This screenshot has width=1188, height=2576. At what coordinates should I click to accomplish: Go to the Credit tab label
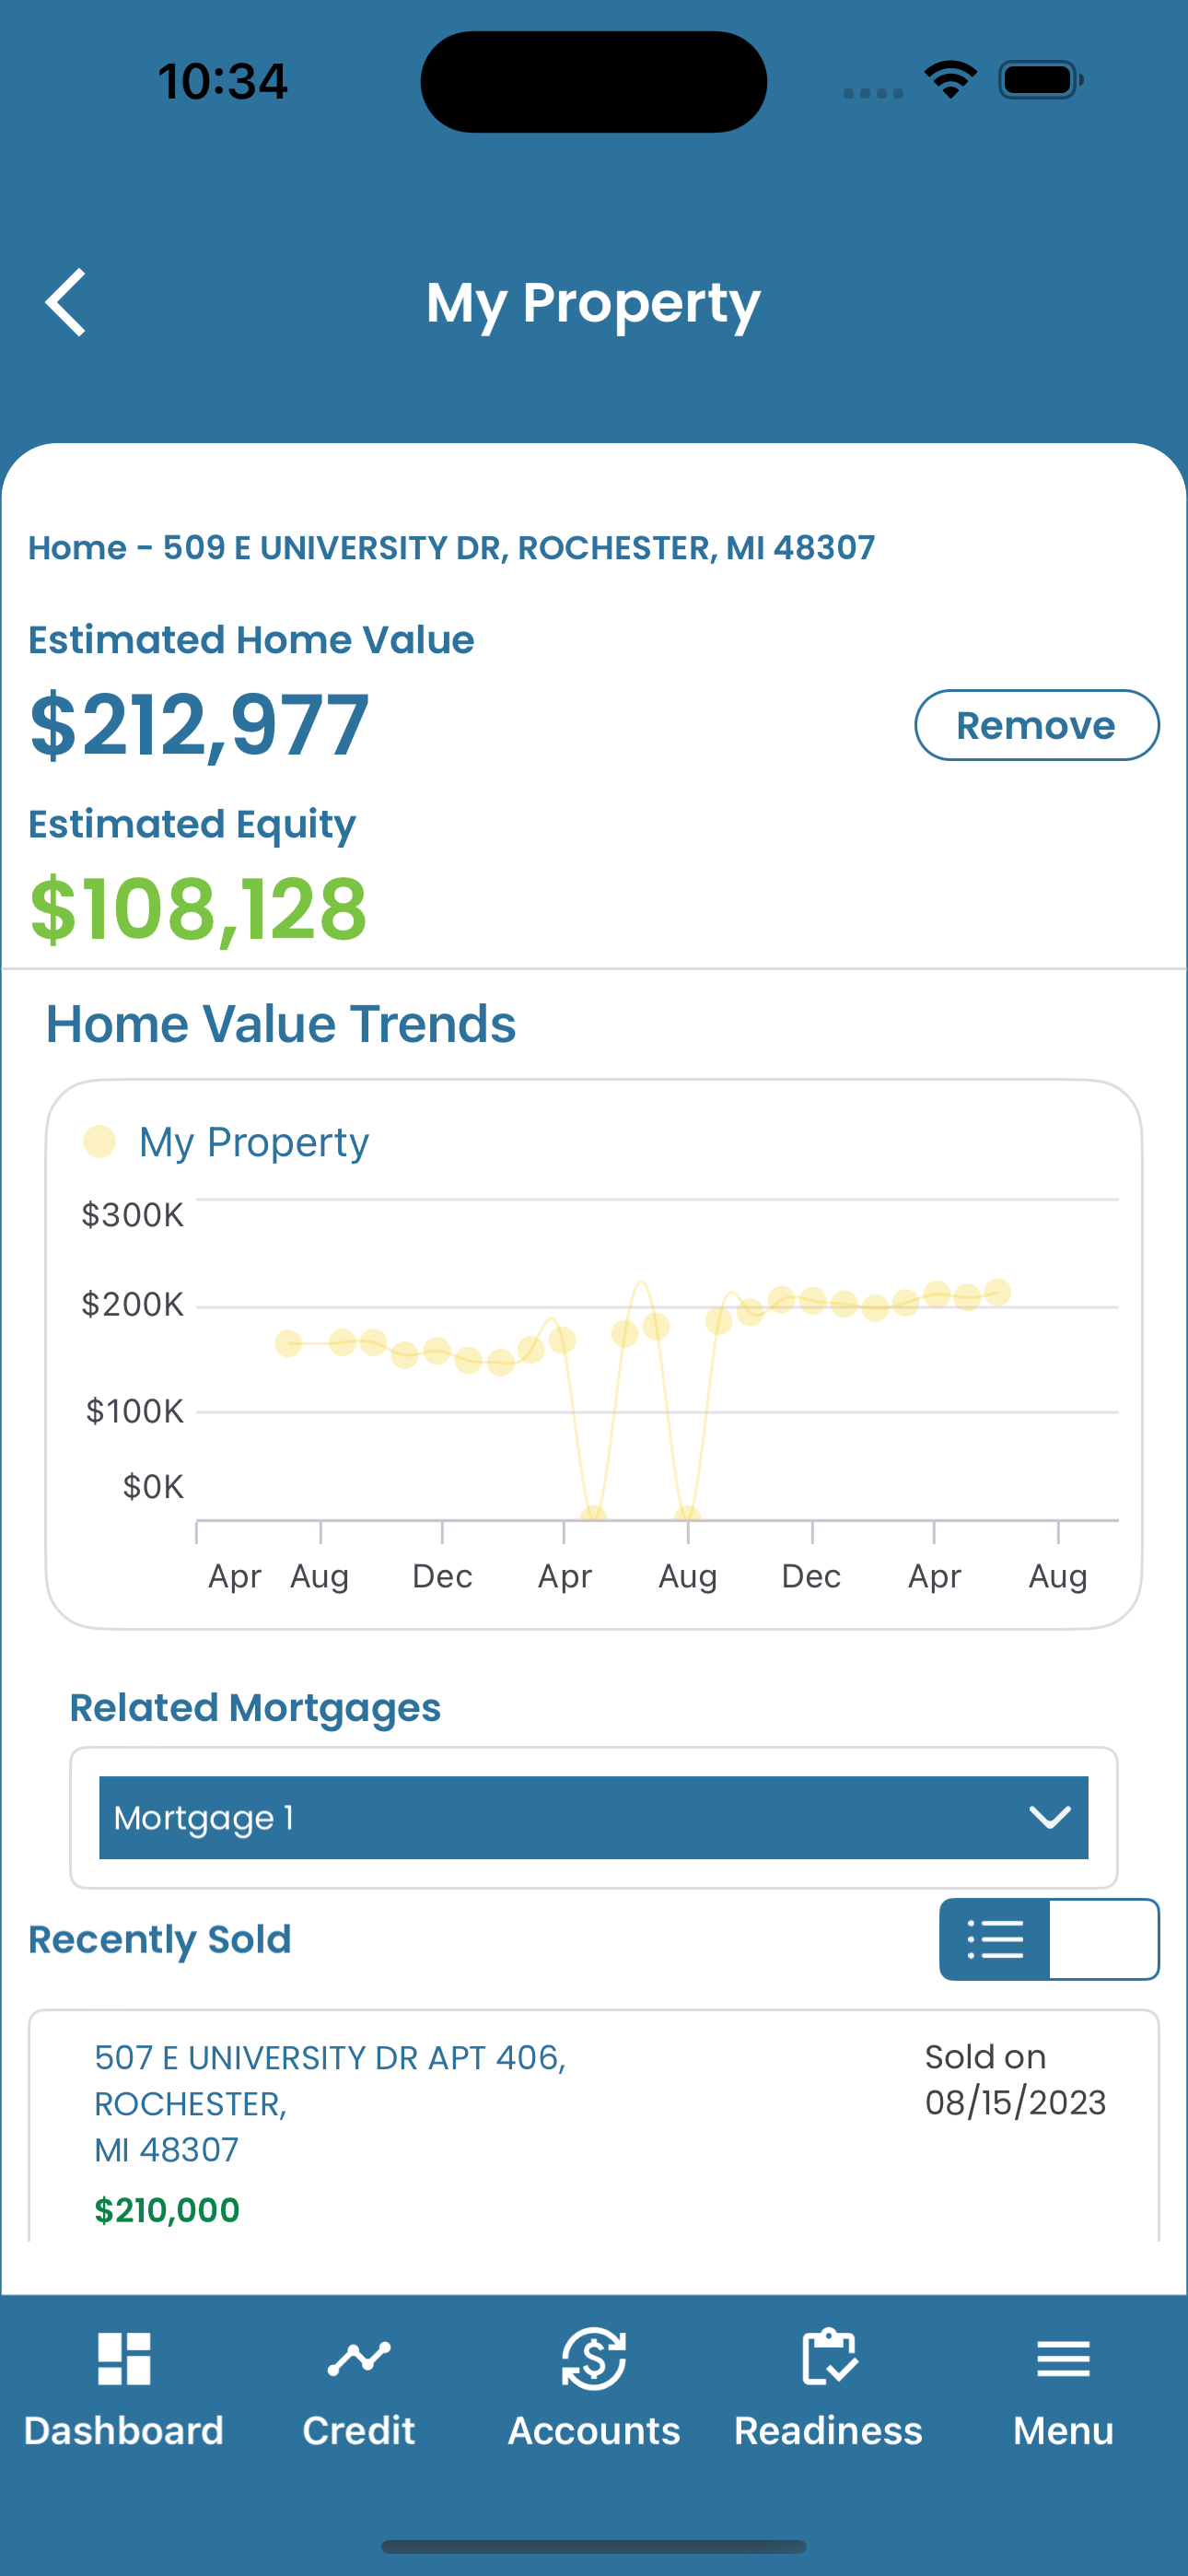pos(359,2430)
